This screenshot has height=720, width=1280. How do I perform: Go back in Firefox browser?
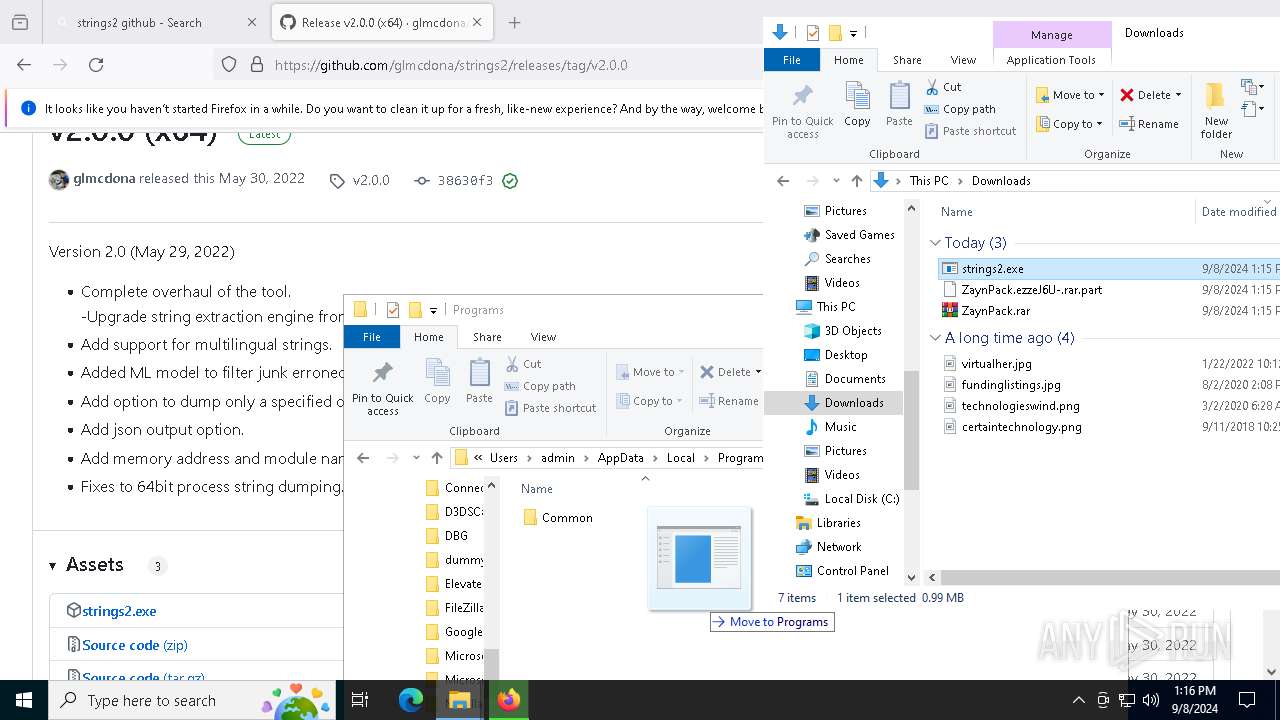(x=24, y=64)
